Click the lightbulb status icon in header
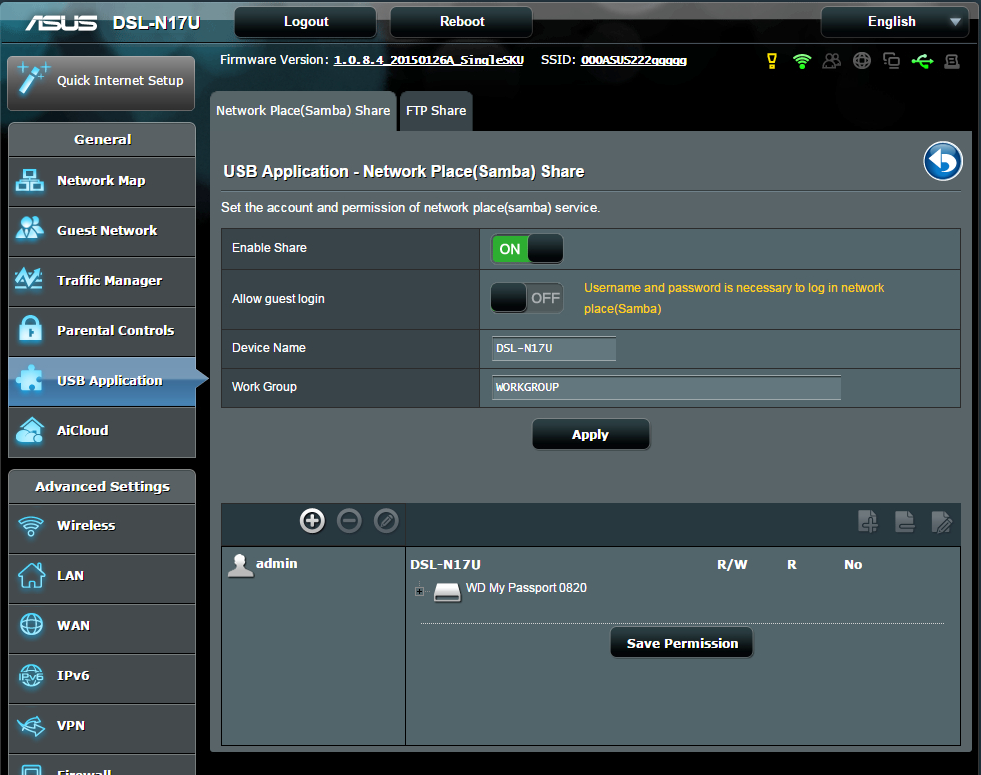The width and height of the screenshot is (981, 775). [771, 61]
